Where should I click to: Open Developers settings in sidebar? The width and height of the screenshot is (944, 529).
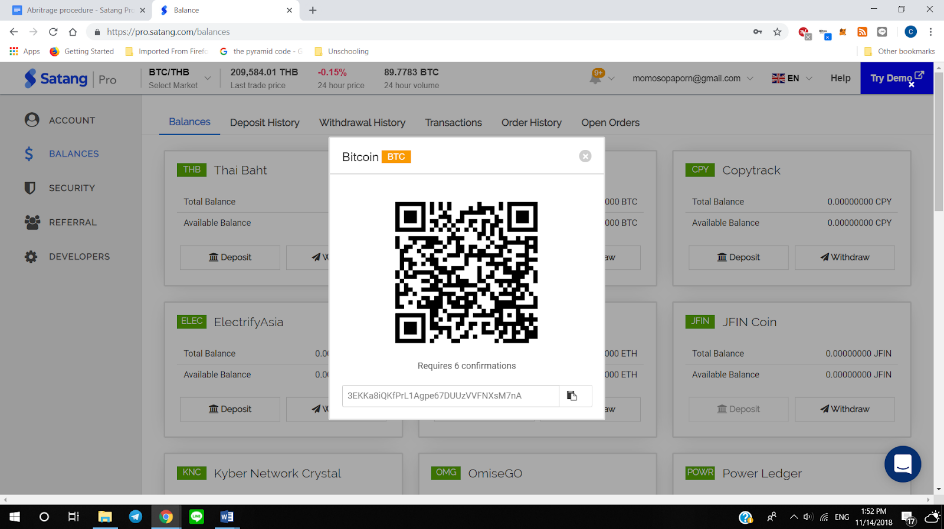tap(67, 256)
